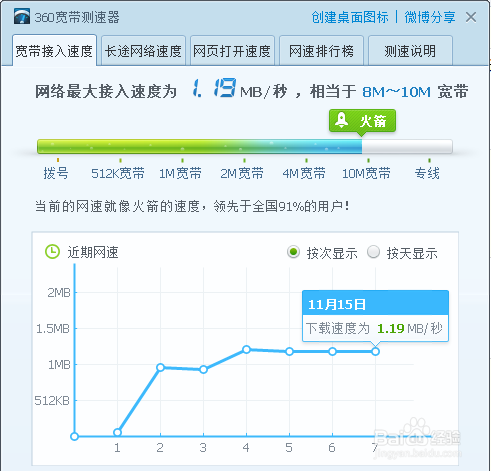Click chart data point for test 1

pos(117,432)
